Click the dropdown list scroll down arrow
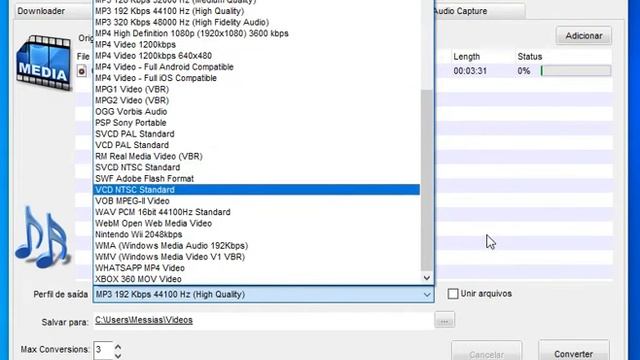This screenshot has width=640, height=360. pos(427,278)
